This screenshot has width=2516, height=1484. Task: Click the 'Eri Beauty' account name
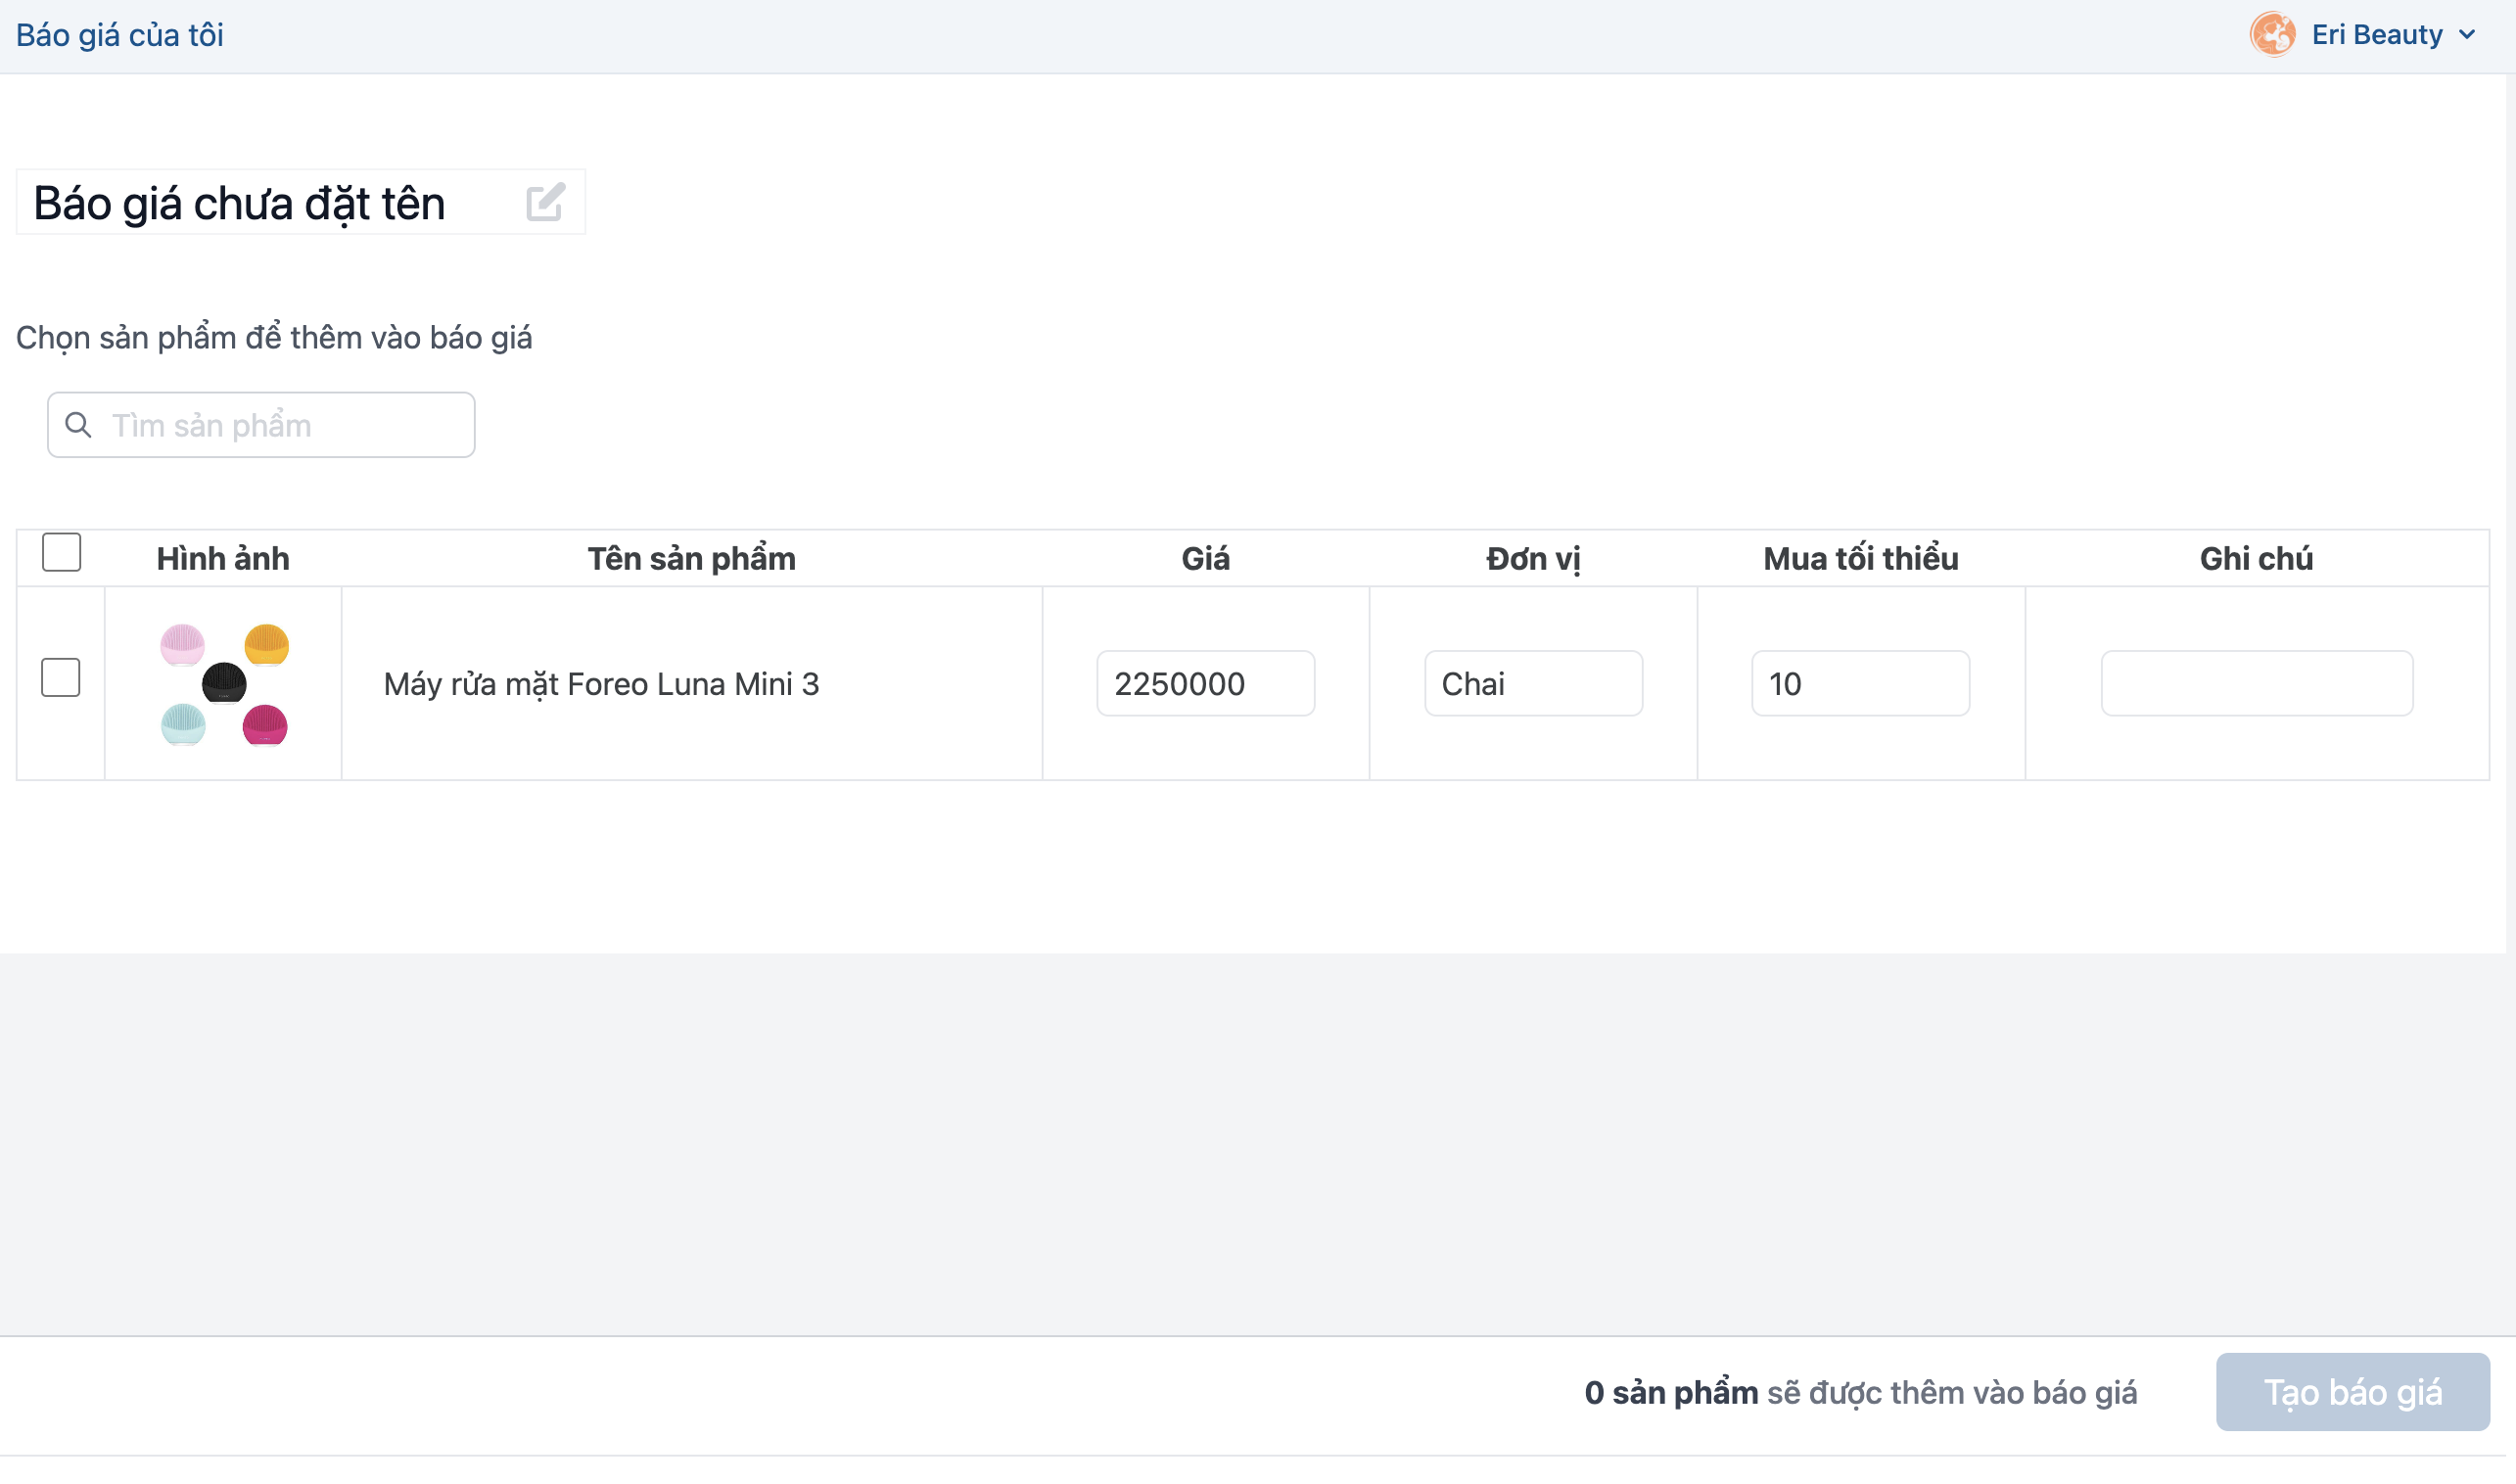click(2376, 35)
